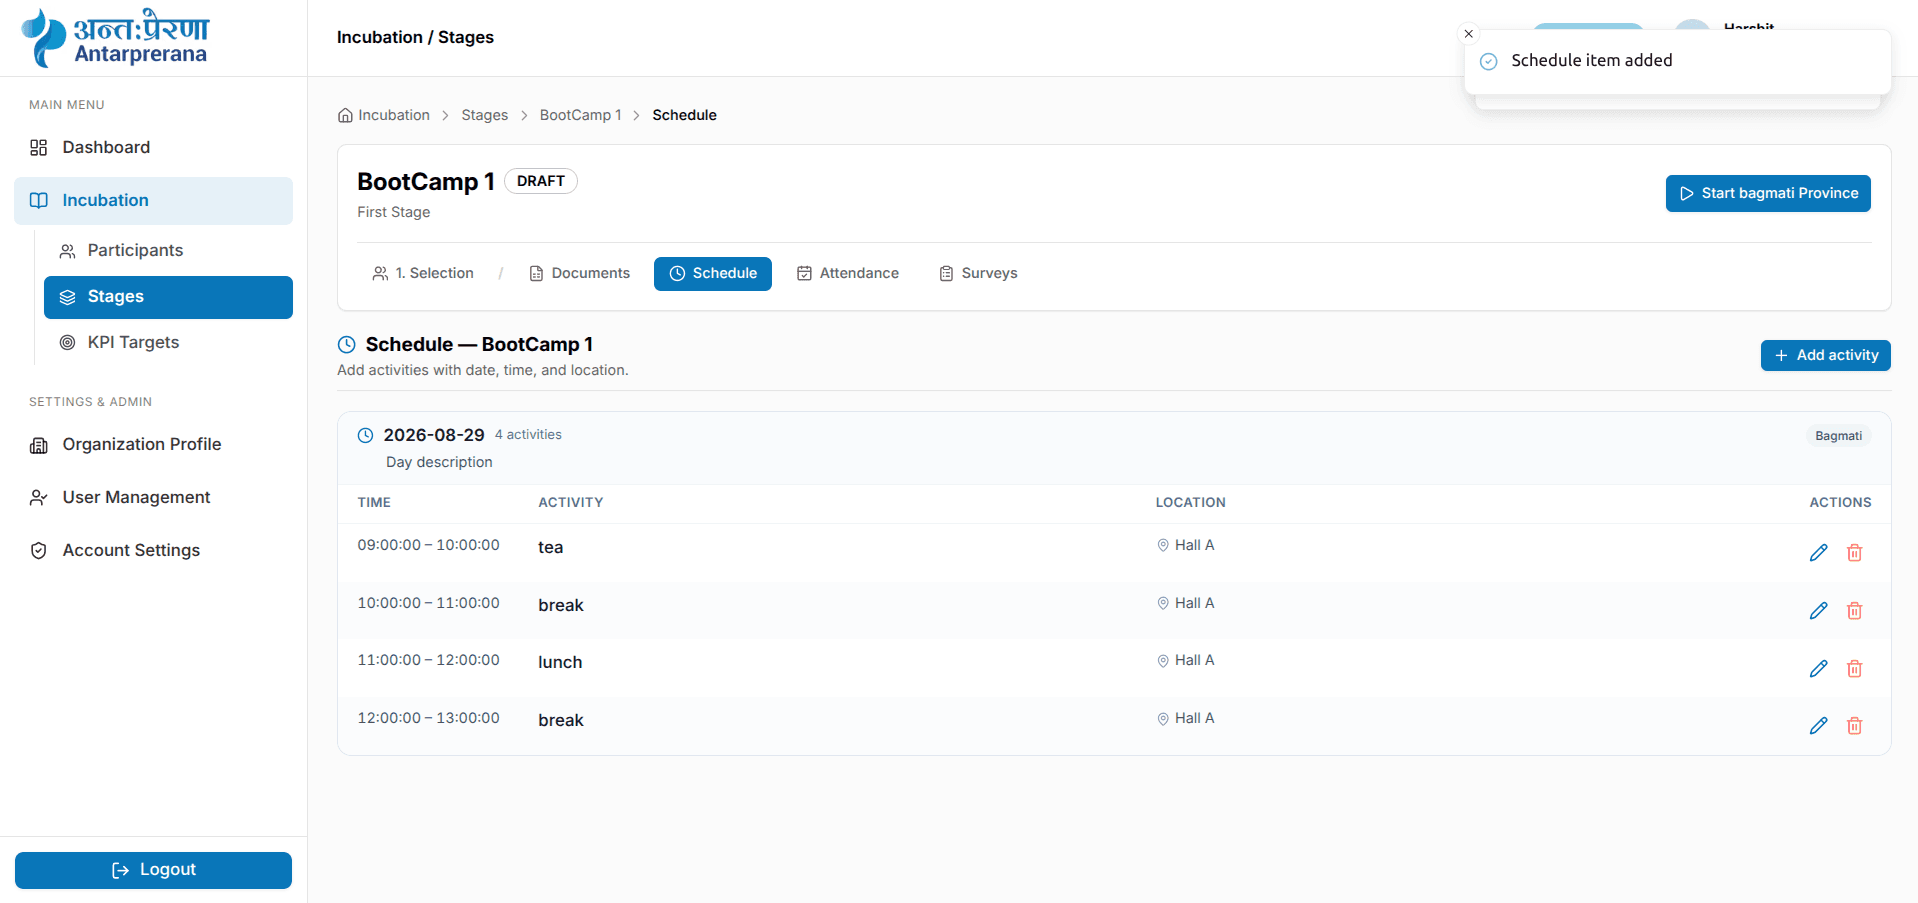Viewport: 1918px width, 903px height.
Task: Delete the 10:00 break activity
Action: point(1854,611)
